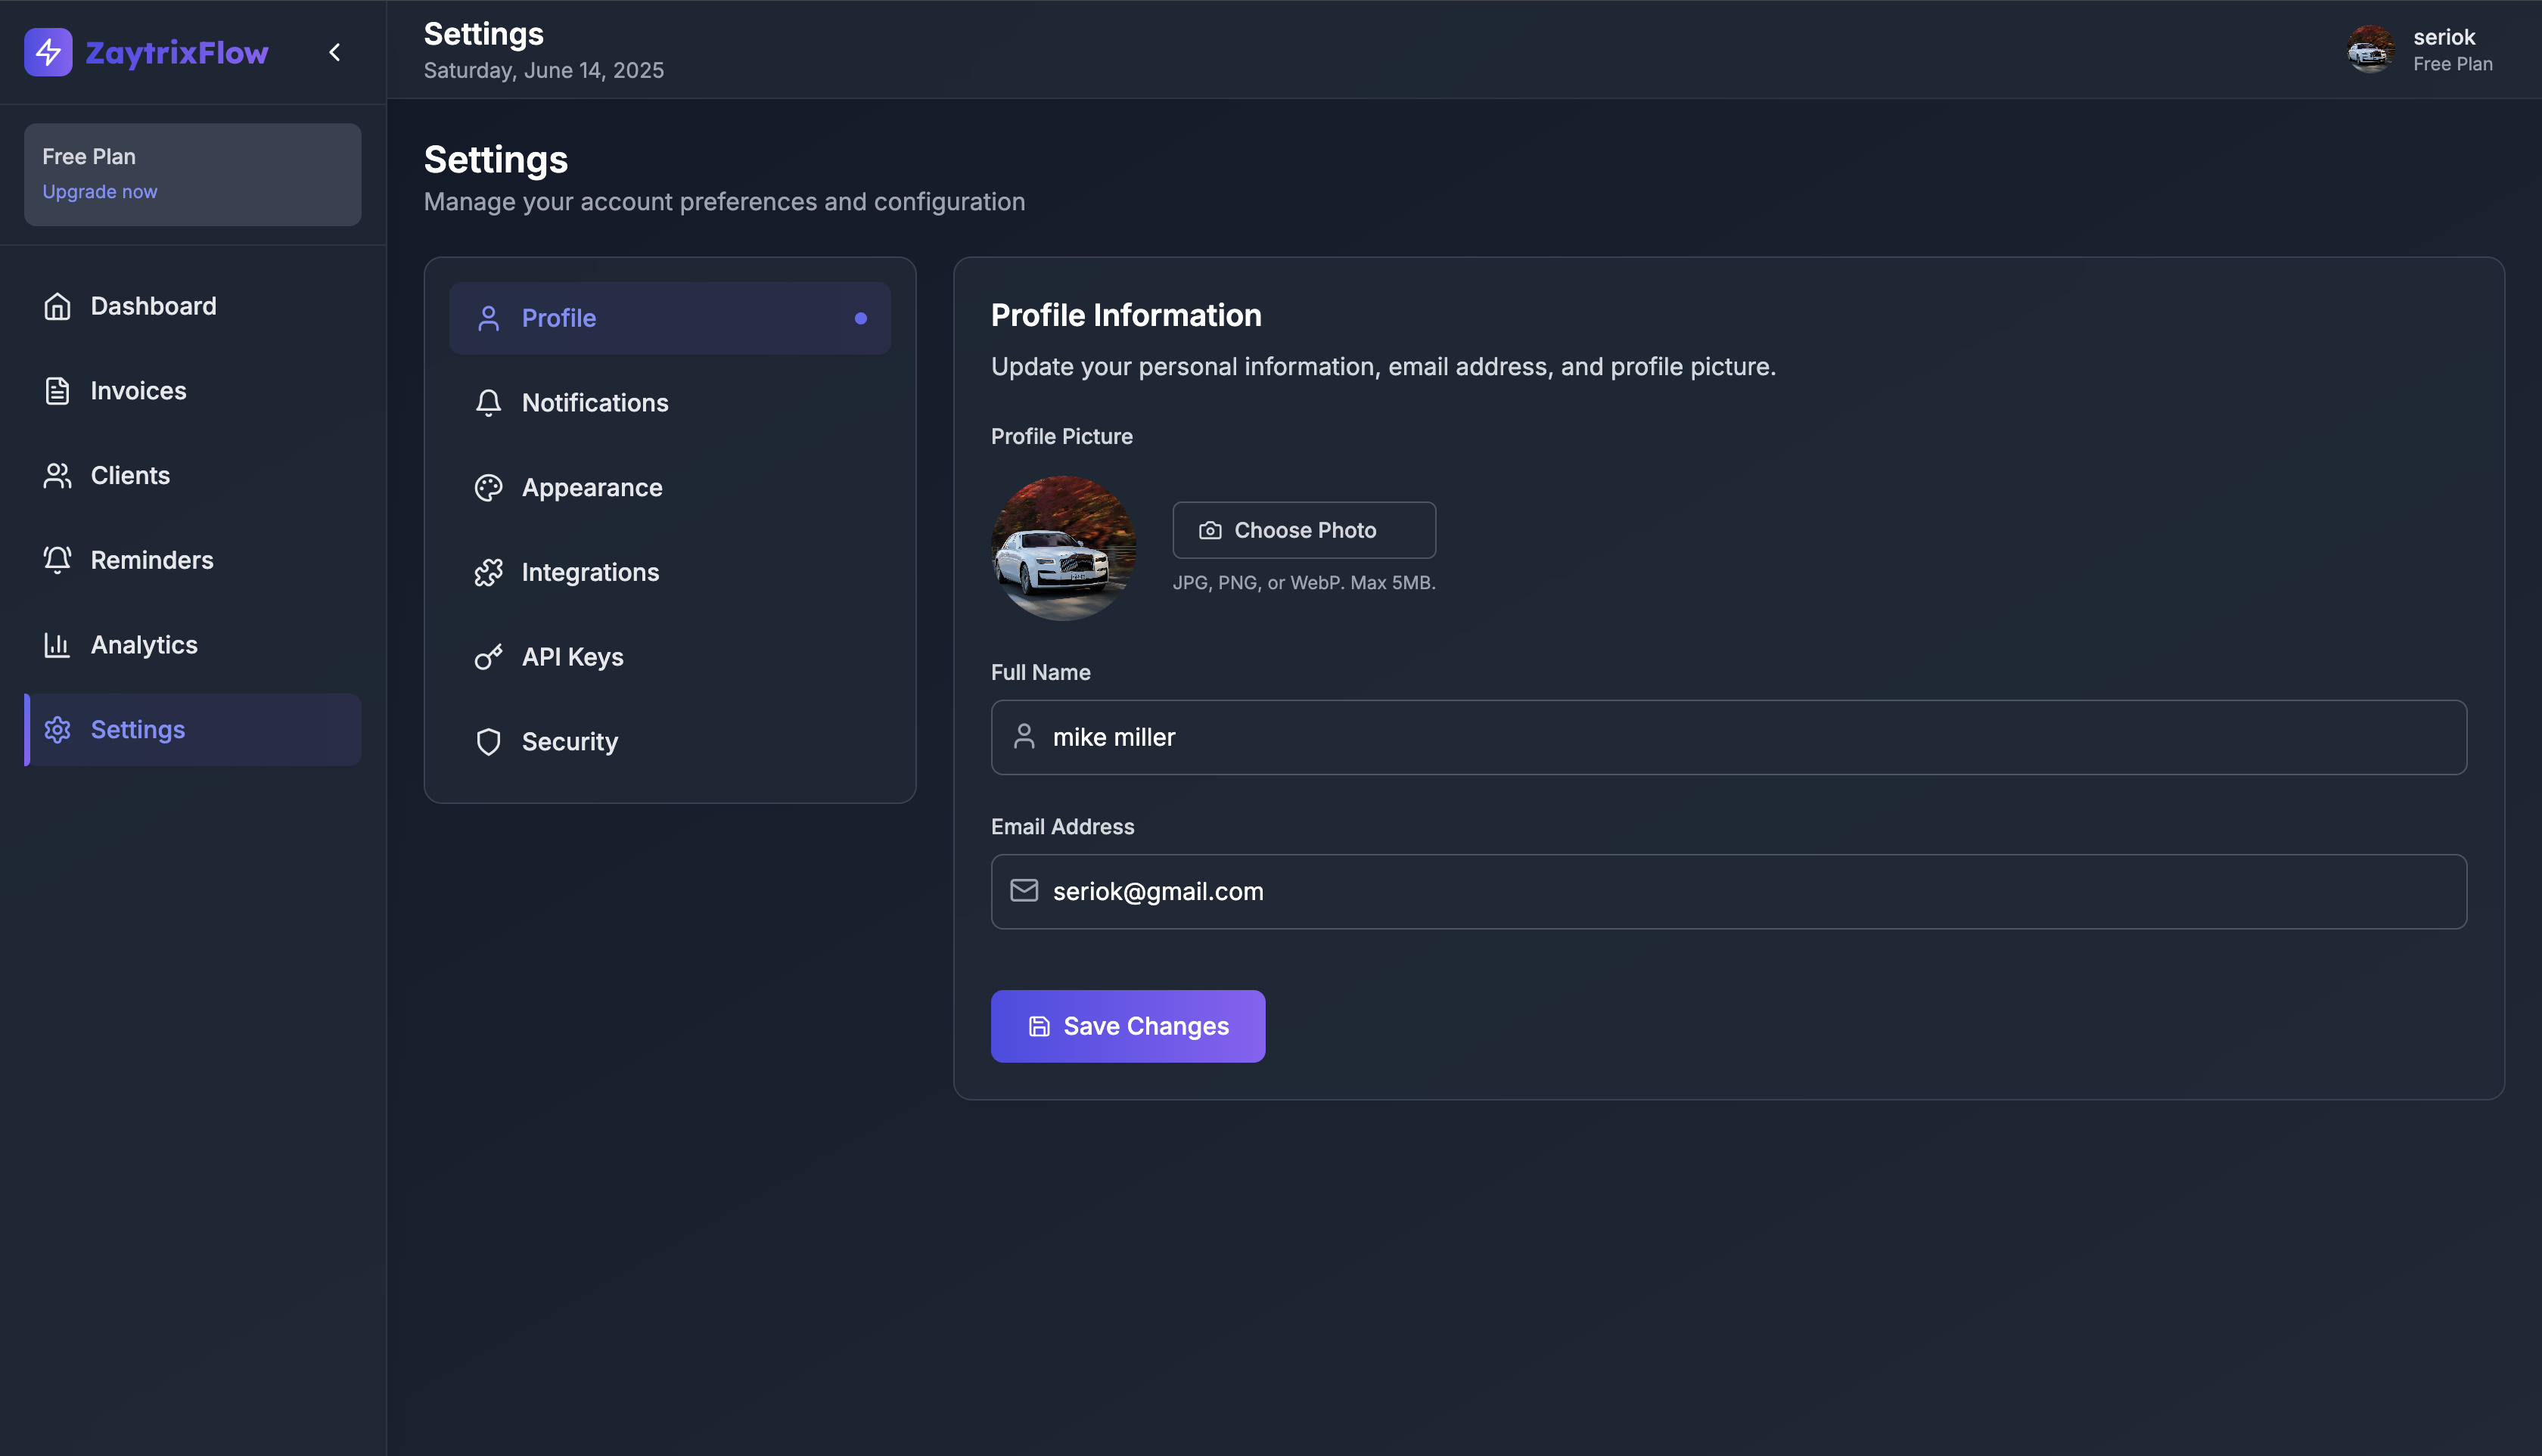
Task: Click the Settings gear icon in sidebar
Action: (x=57, y=730)
